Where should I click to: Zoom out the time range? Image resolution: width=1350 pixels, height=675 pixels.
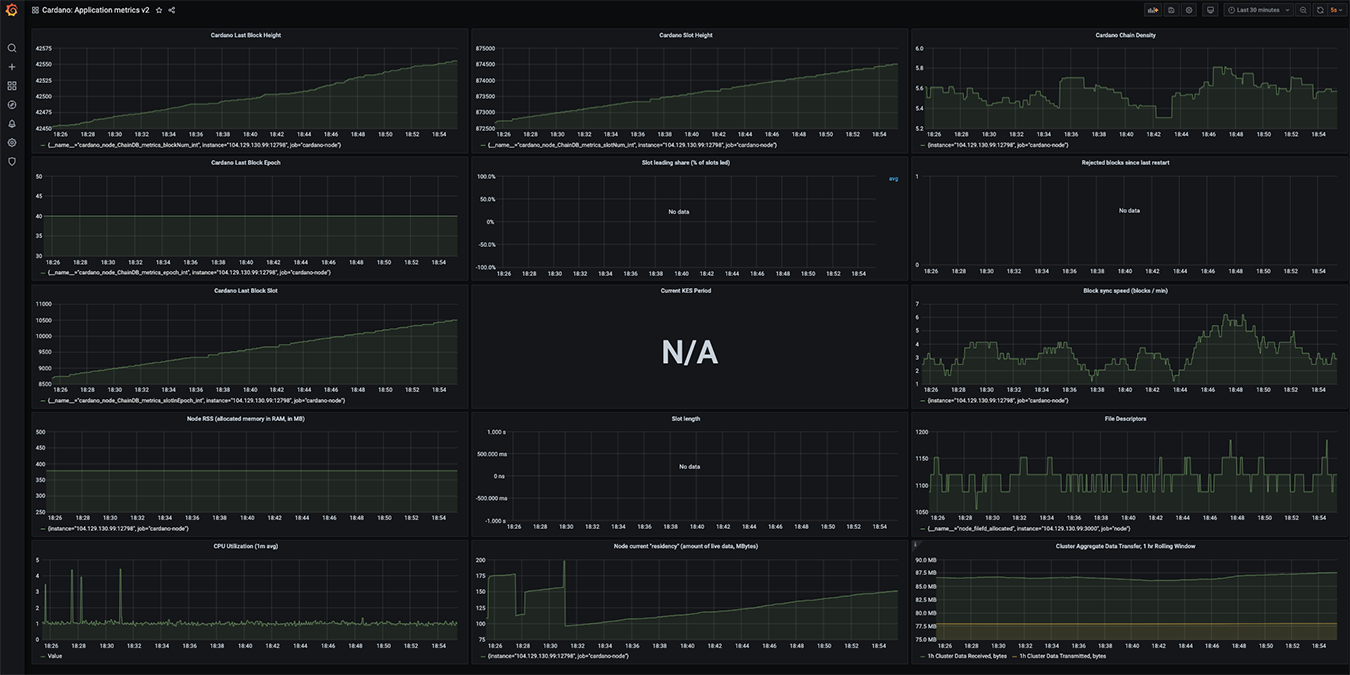[1303, 10]
